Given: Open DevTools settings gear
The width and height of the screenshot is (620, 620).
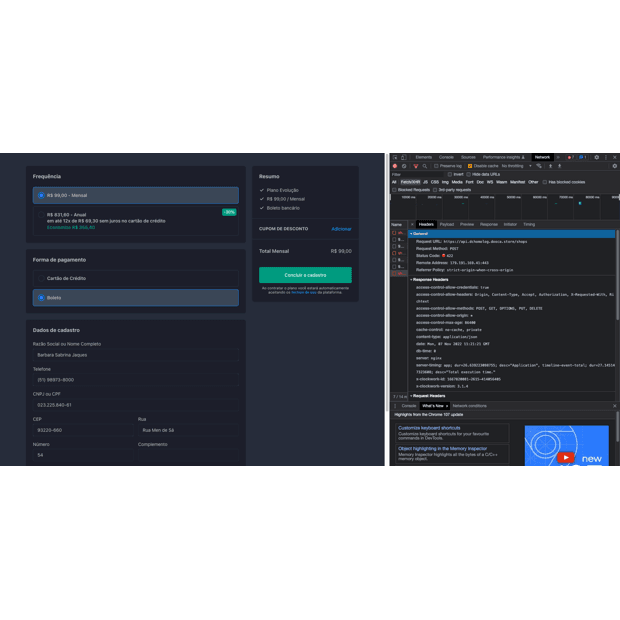Looking at the screenshot, I should [x=597, y=157].
